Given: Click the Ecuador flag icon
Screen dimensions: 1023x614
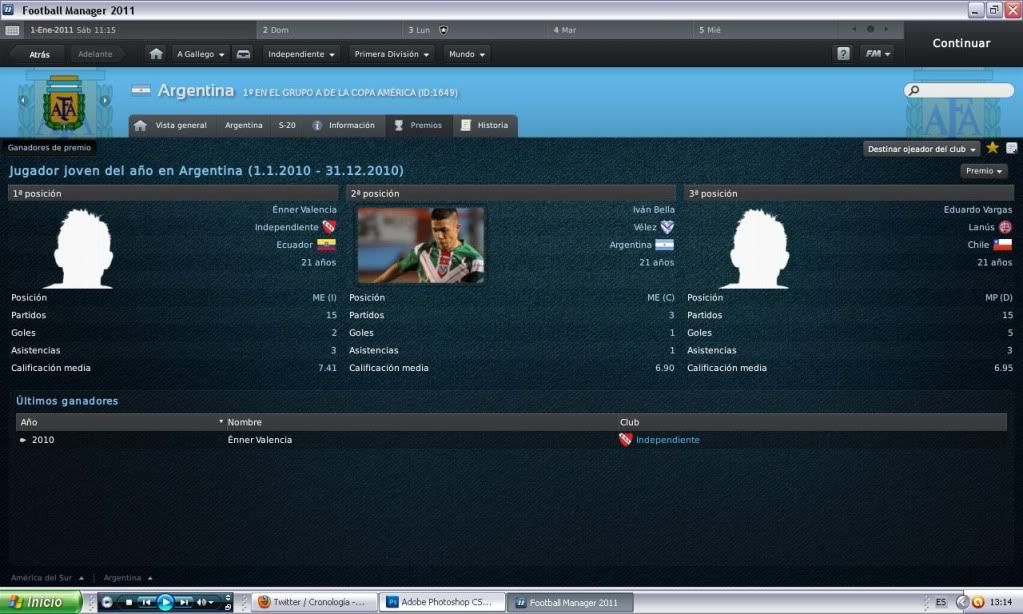Looking at the screenshot, I should [326, 245].
